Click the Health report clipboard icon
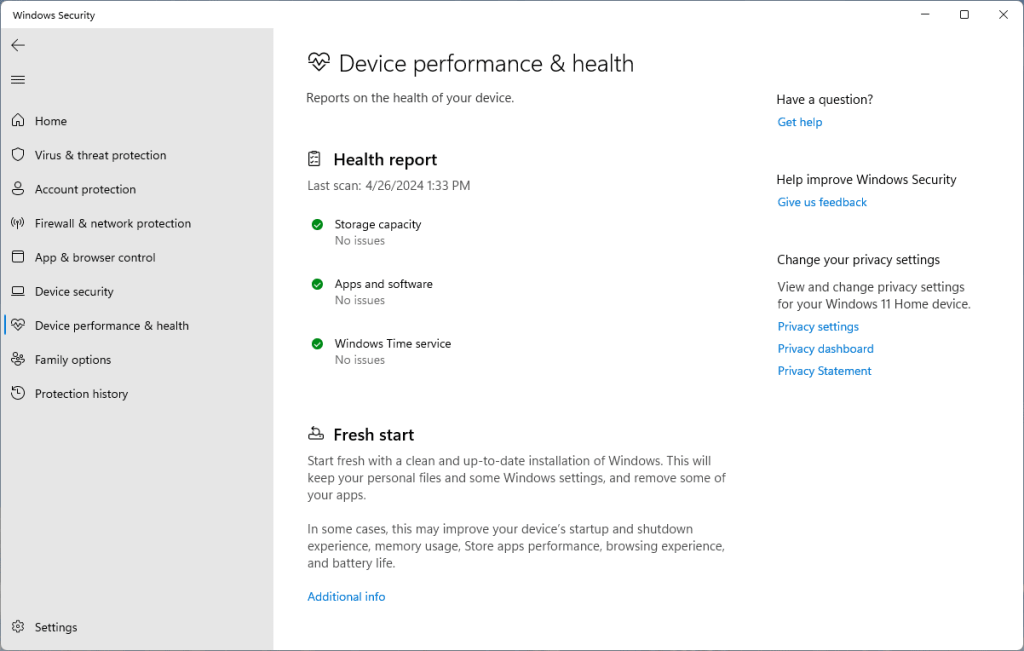1024x651 pixels. tap(314, 159)
